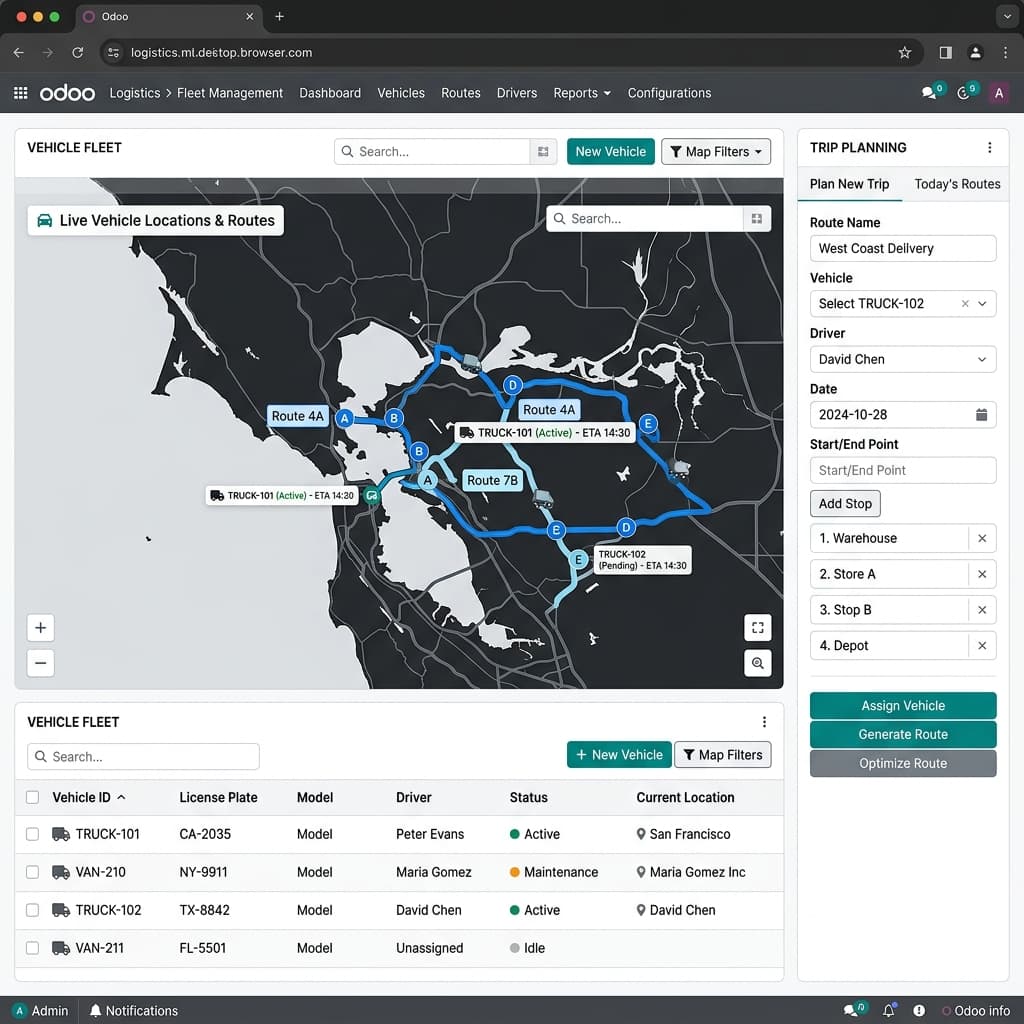1024x1024 pixels.
Task: Open the activities clock icon in navbar
Action: 963,93
